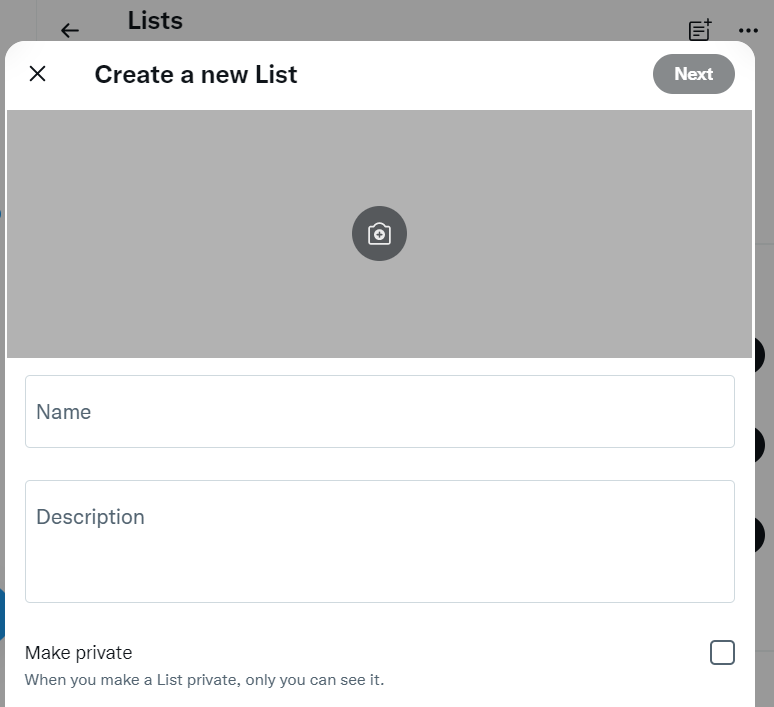Click the camera icon to add banner photo

[379, 234]
